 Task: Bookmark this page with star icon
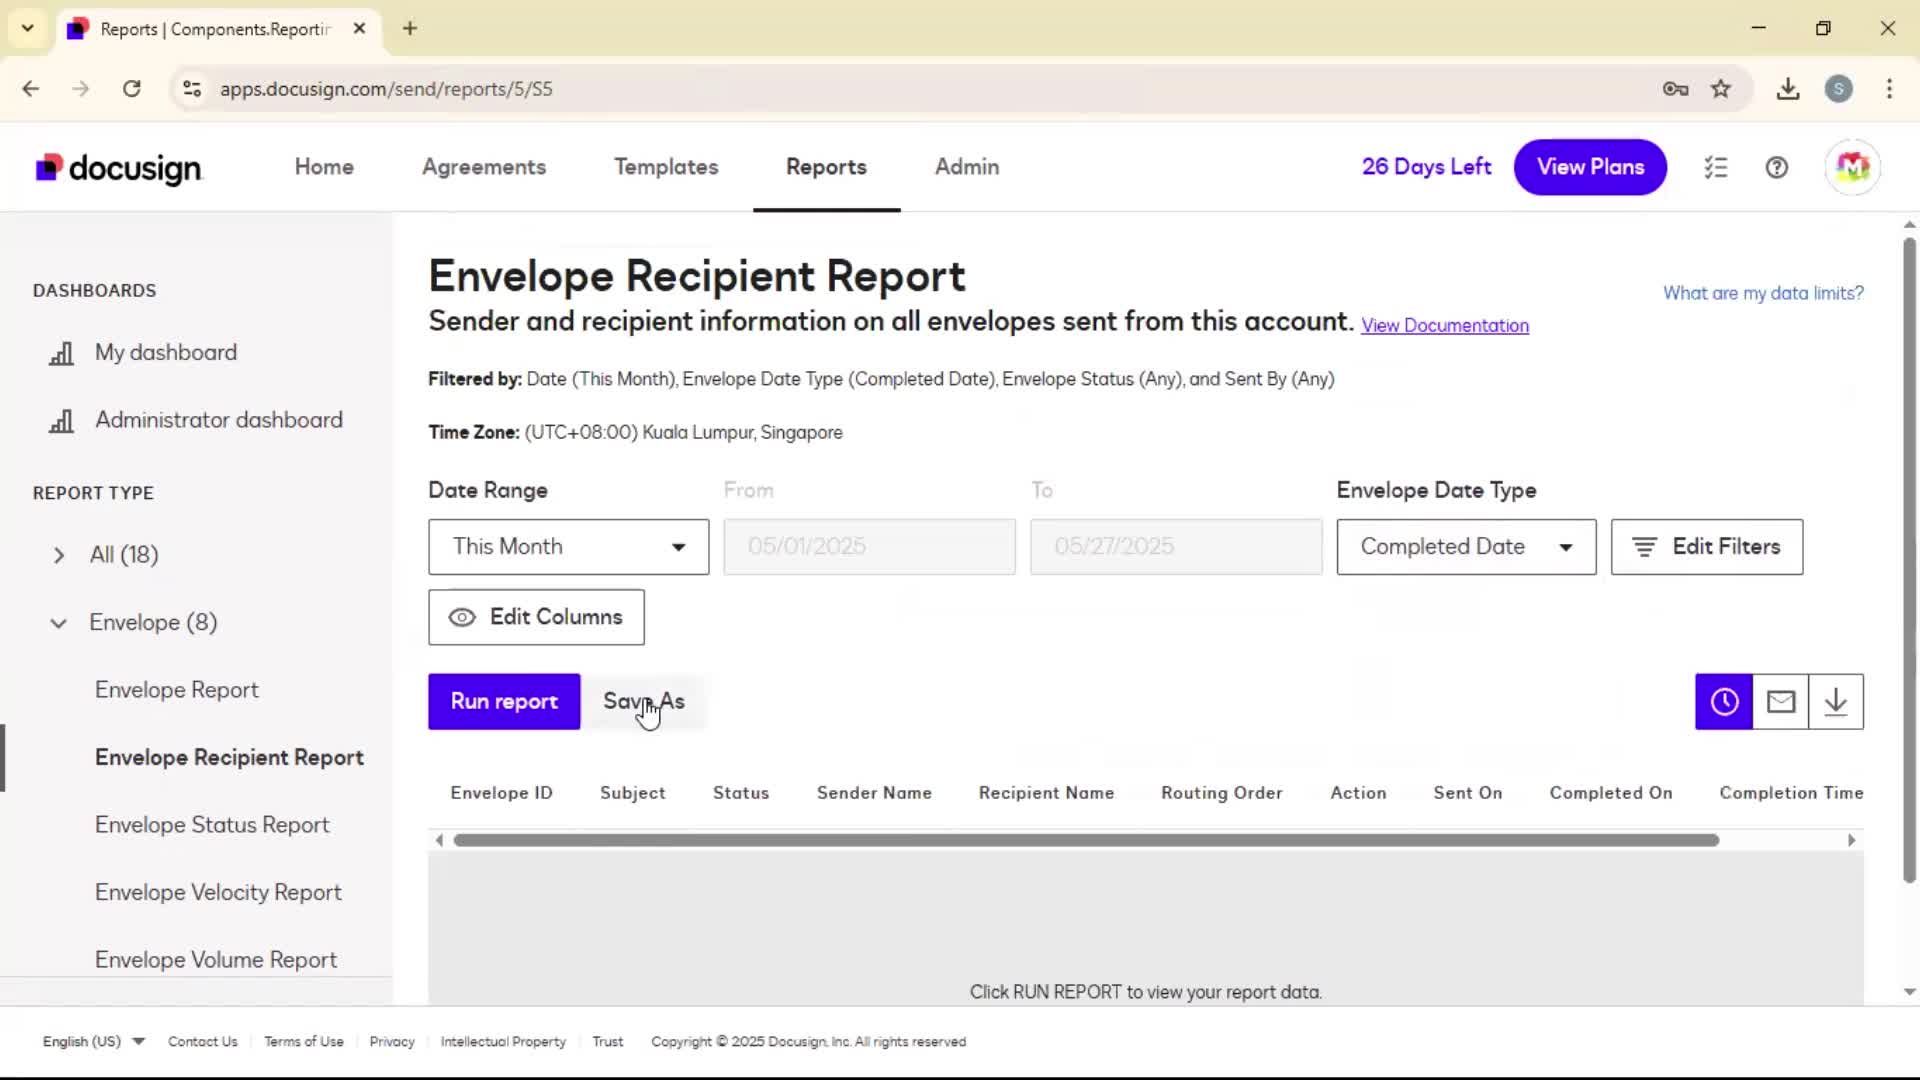(x=1721, y=89)
